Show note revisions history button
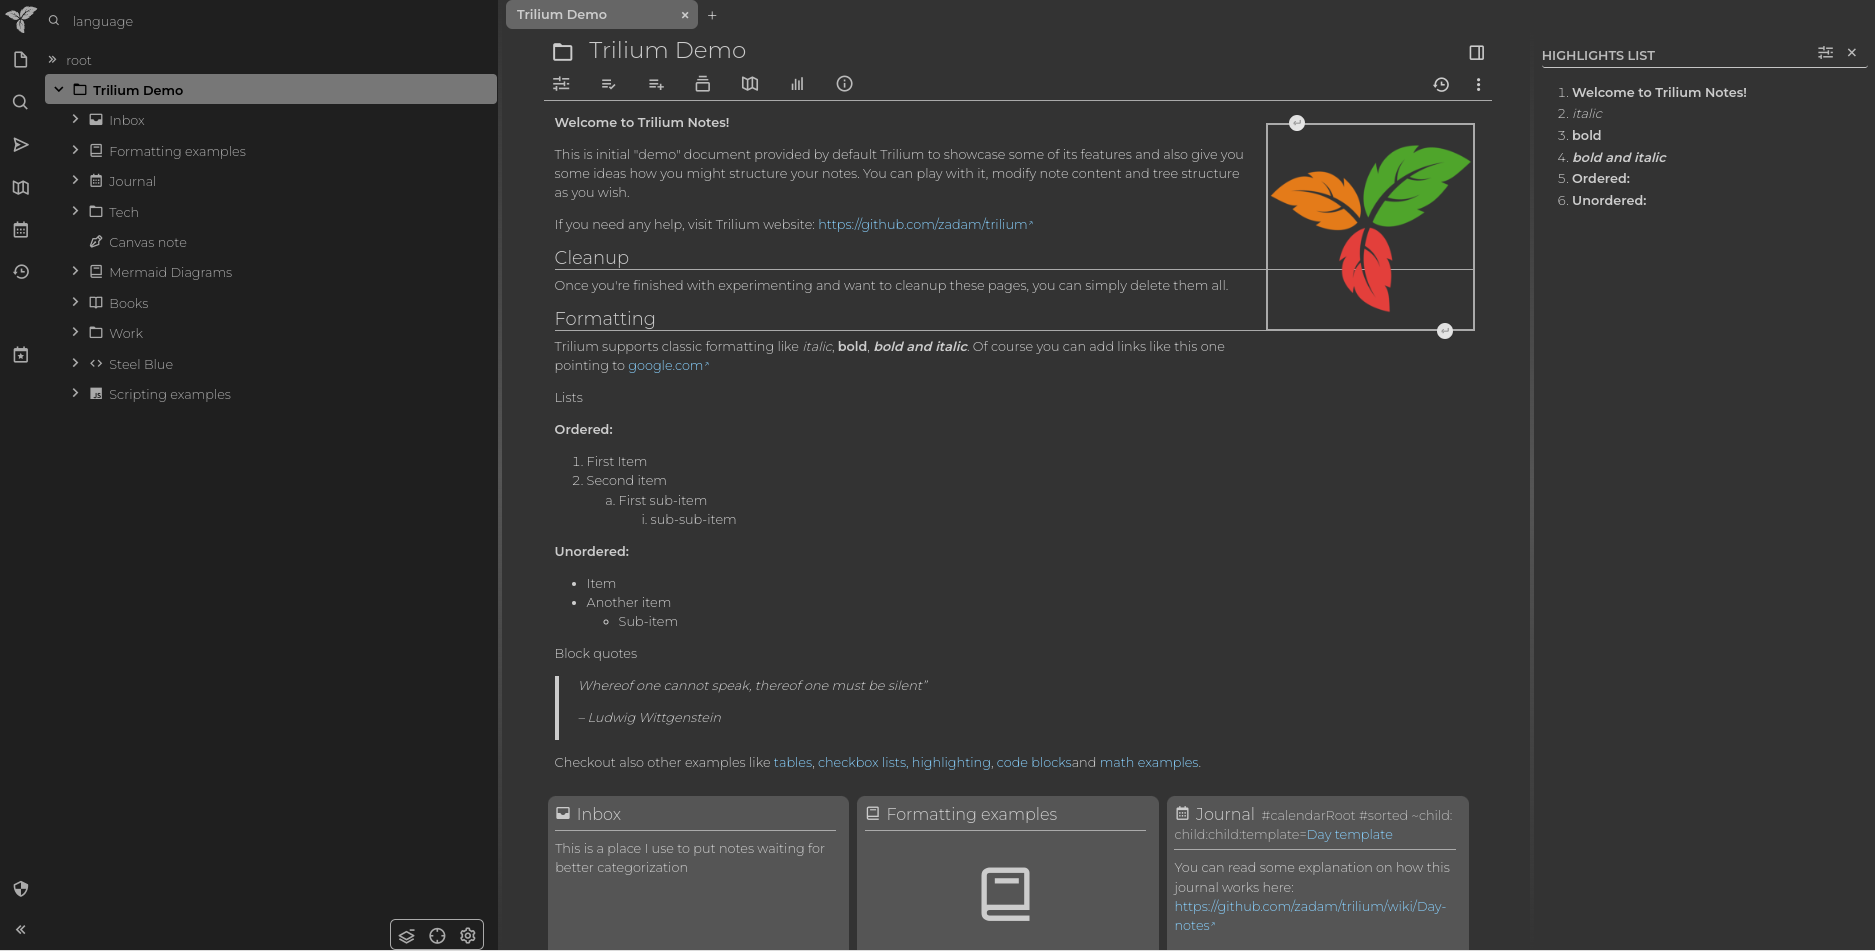The image size is (1875, 951). pyautogui.click(x=1441, y=85)
